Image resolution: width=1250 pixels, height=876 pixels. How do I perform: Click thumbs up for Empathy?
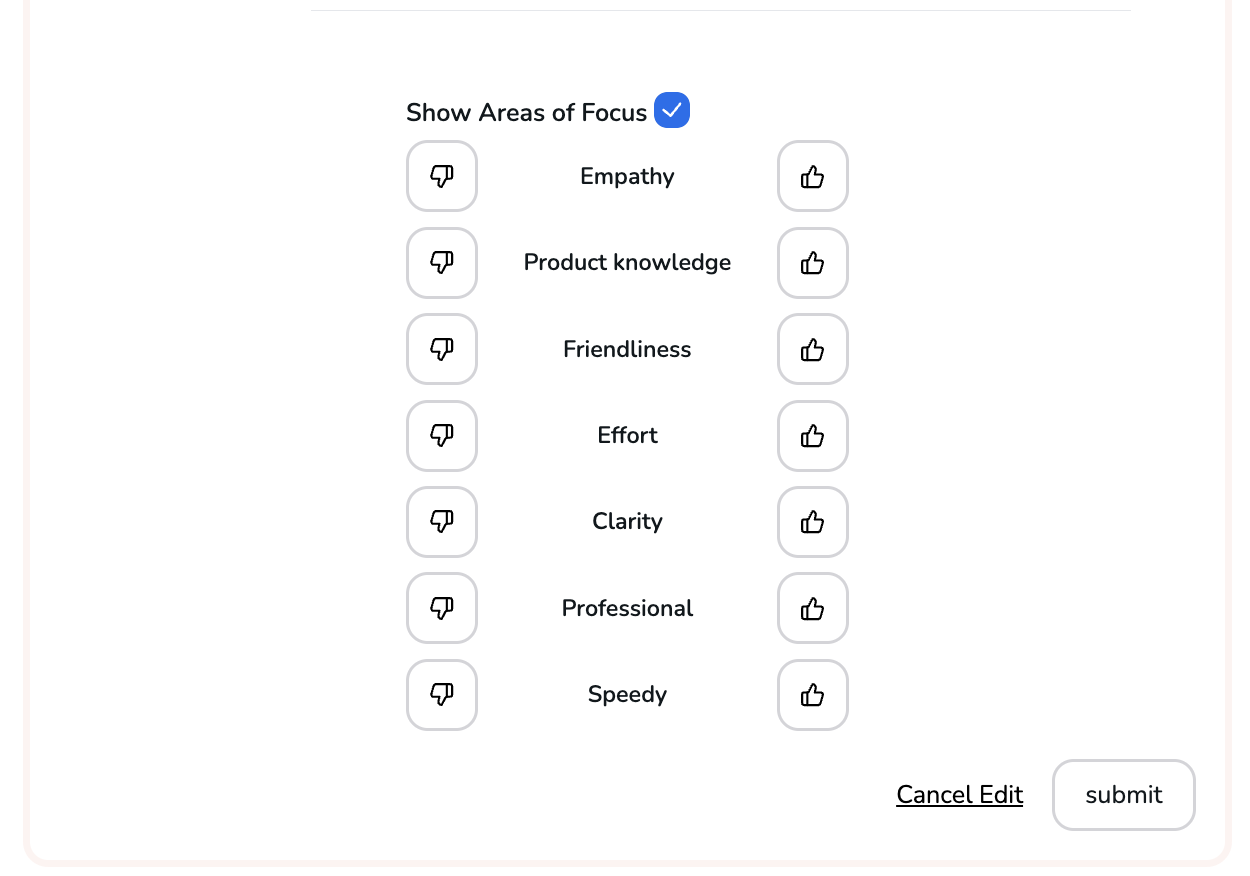tap(813, 176)
